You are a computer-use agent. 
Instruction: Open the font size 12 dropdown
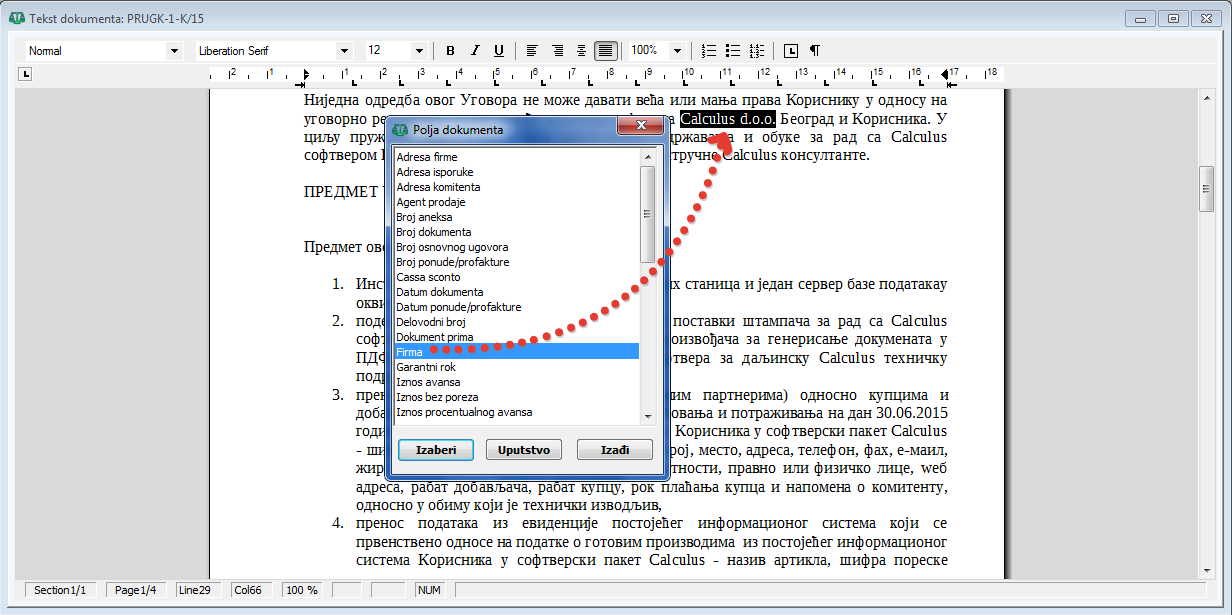pos(418,50)
